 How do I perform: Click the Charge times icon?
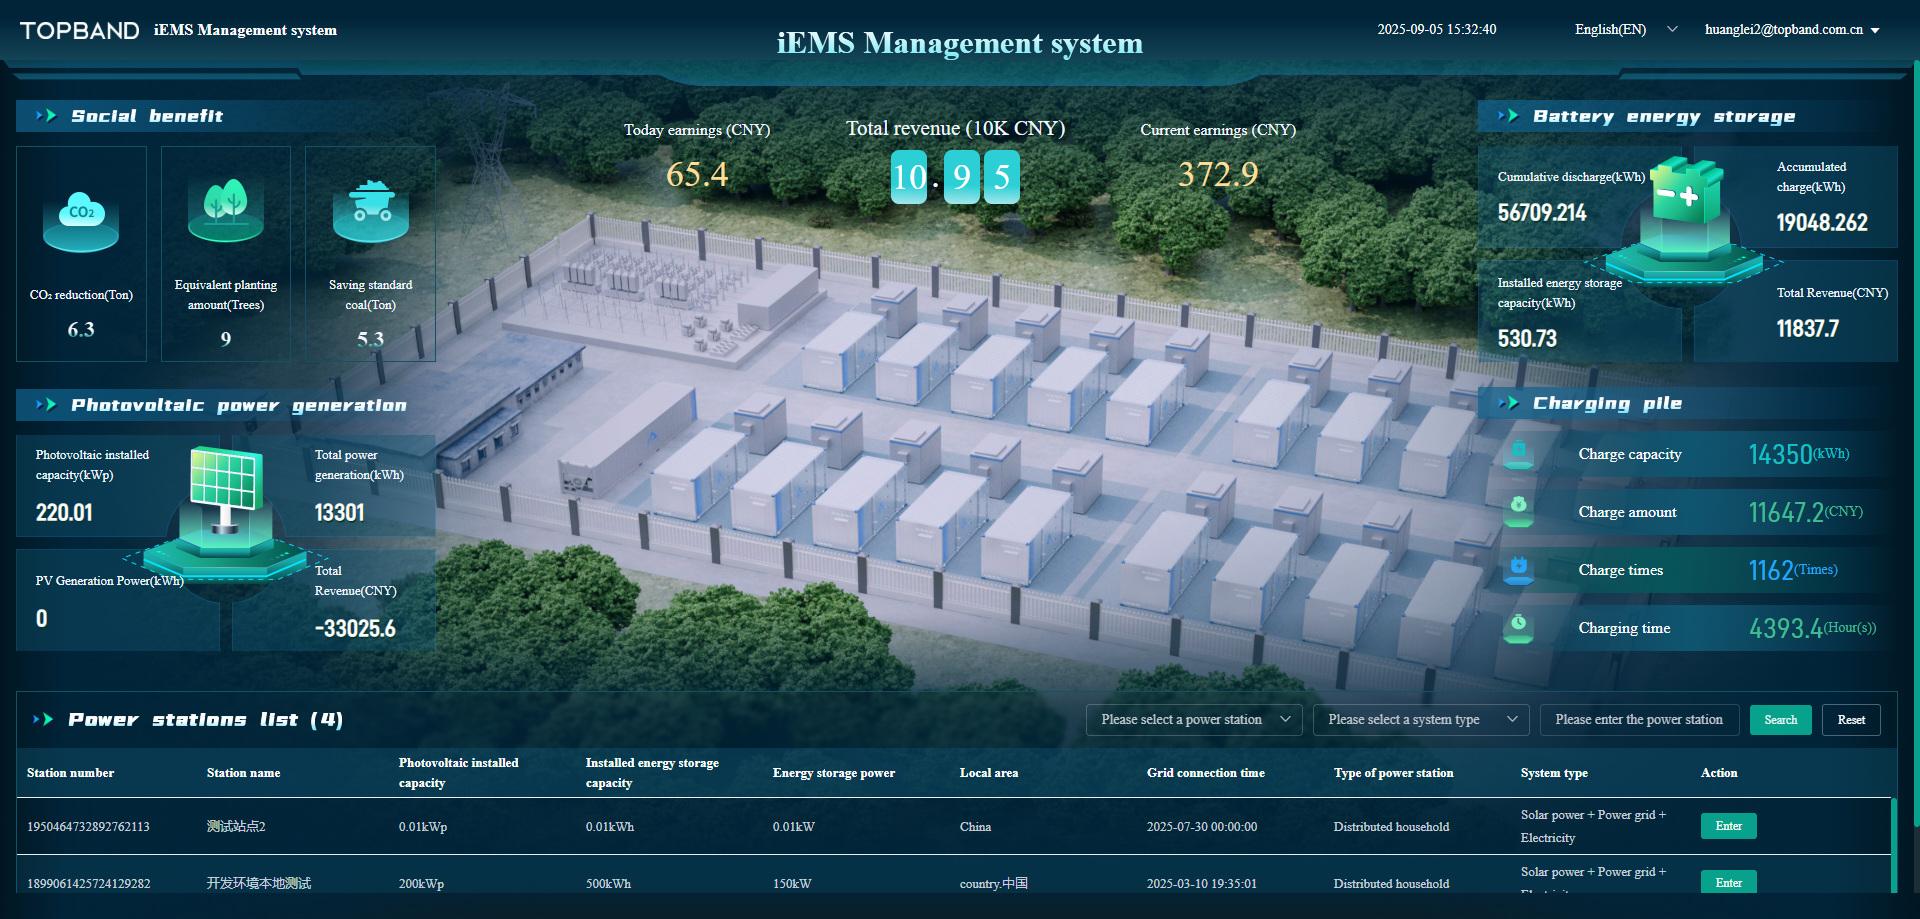pyautogui.click(x=1519, y=570)
